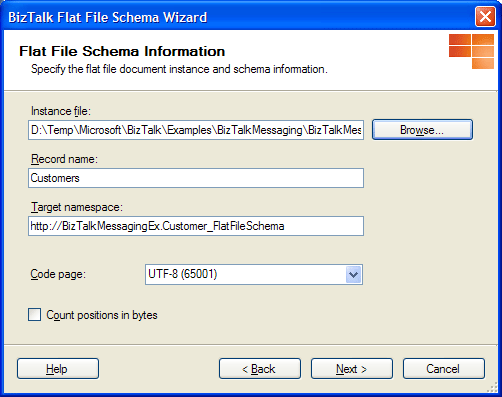Viewport: 502px width, 397px height.
Task: Click the resize grip in the bottom-right corner
Action: pos(492,387)
